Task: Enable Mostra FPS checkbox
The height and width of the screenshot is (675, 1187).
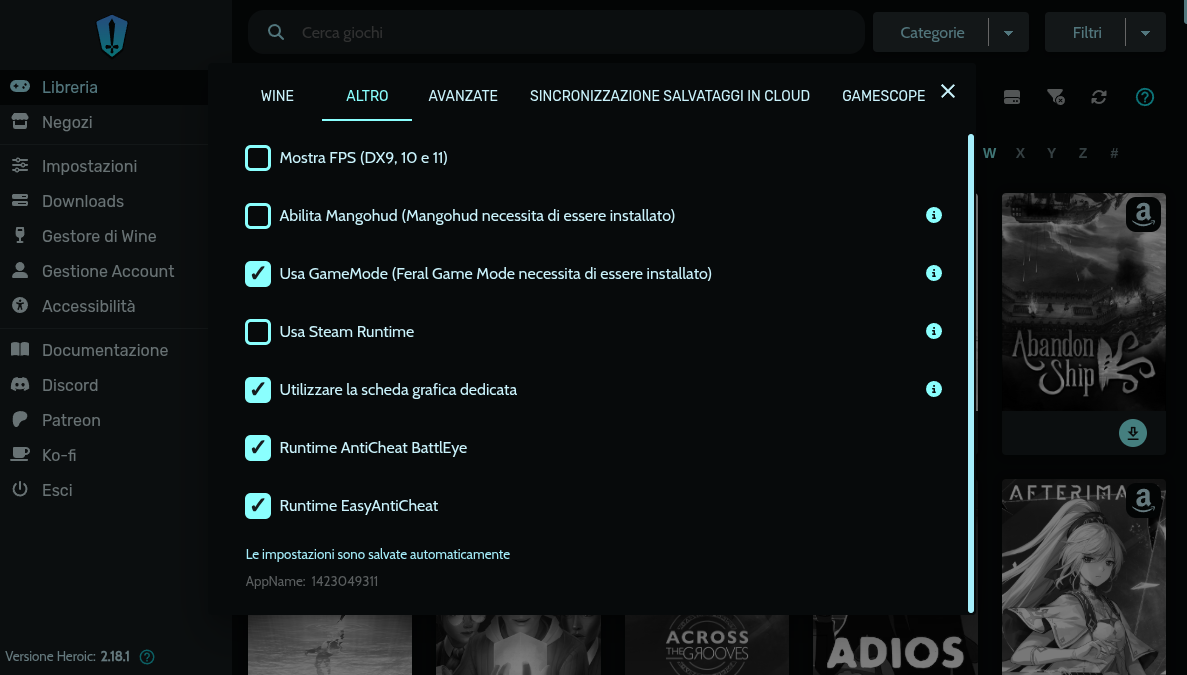Action: click(258, 157)
